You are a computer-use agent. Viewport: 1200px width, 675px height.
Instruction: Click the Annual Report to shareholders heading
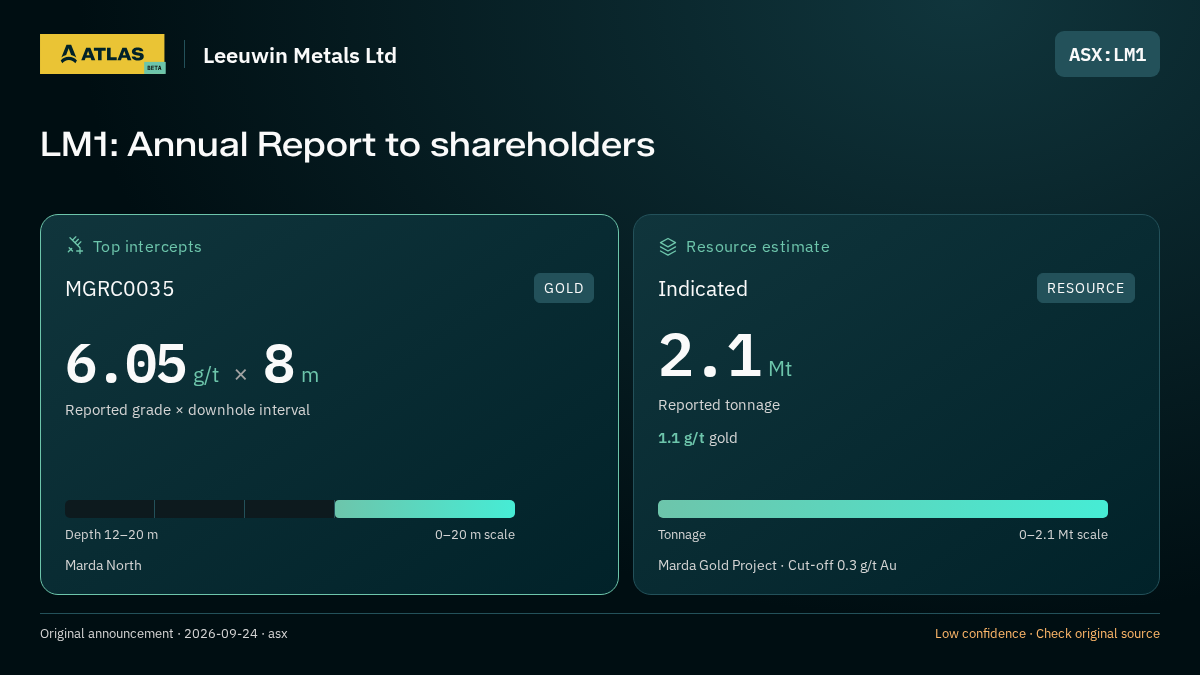[348, 145]
